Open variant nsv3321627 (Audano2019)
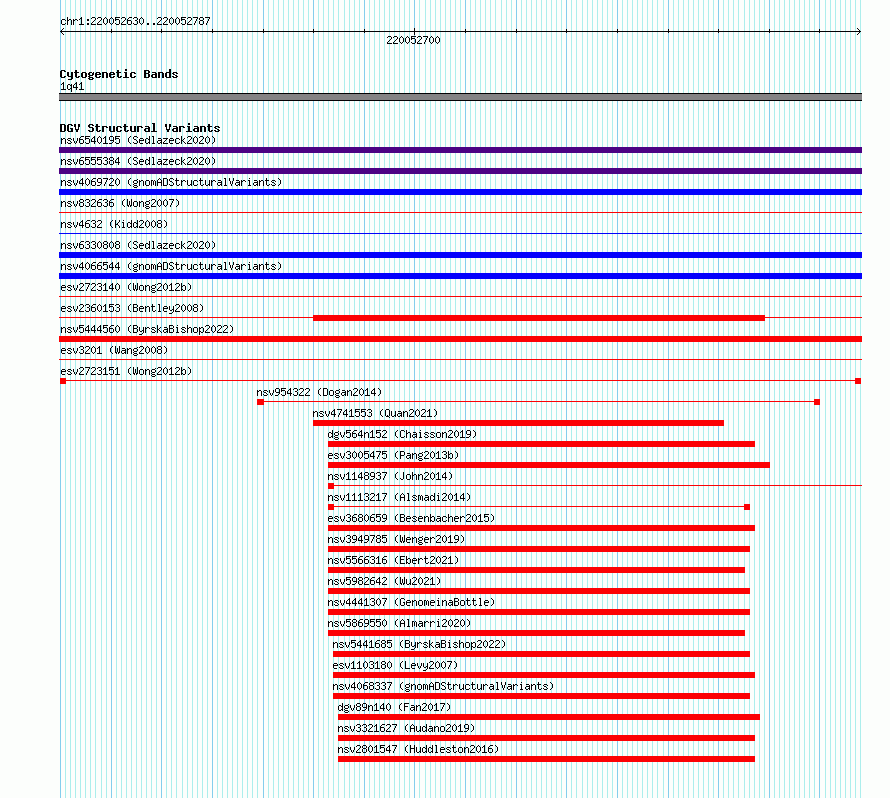 (406, 728)
